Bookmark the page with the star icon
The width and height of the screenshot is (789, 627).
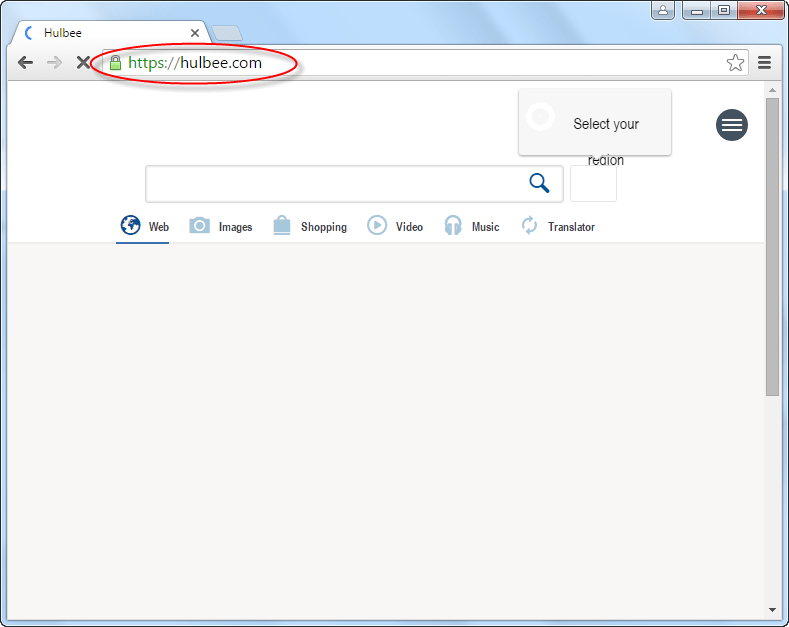coord(735,62)
